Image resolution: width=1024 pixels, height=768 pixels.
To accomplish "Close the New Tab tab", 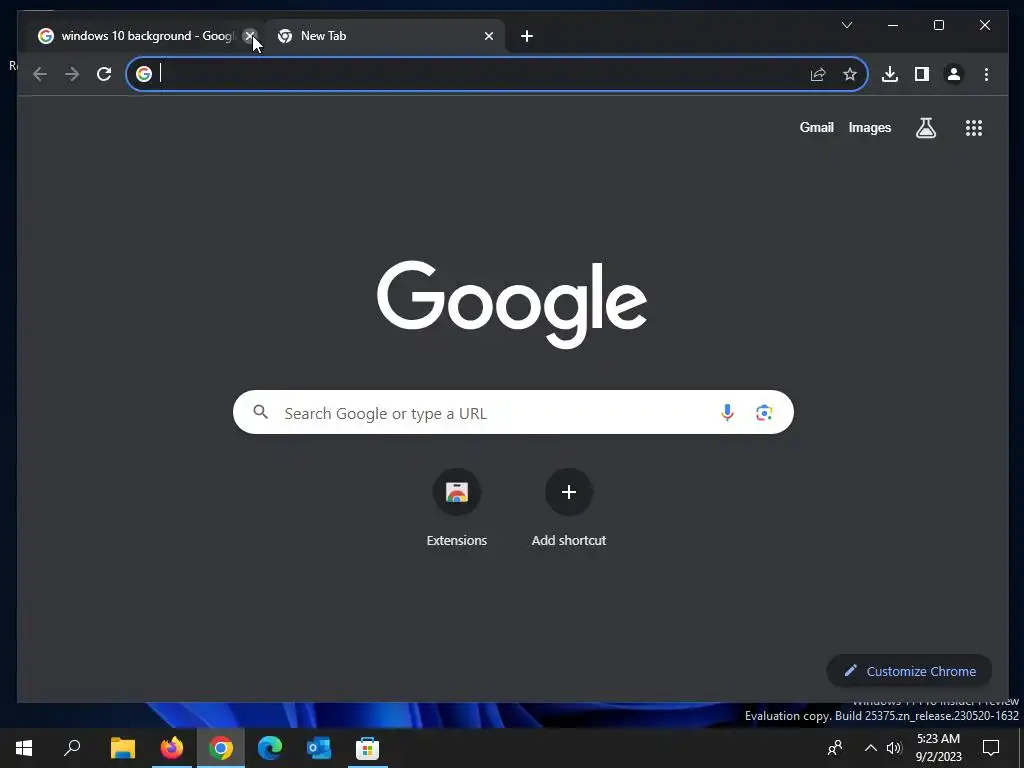I will [488, 36].
